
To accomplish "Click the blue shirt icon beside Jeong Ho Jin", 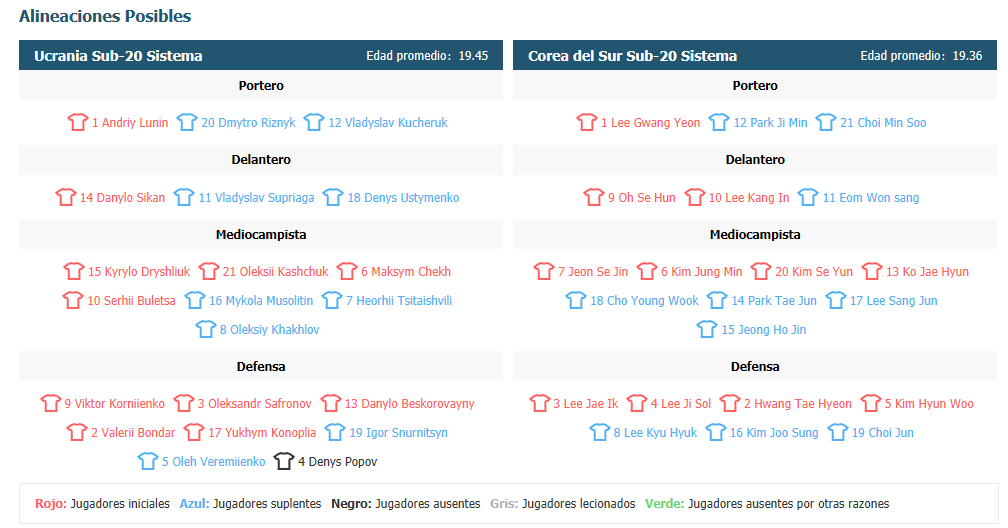I will pyautogui.click(x=707, y=329).
